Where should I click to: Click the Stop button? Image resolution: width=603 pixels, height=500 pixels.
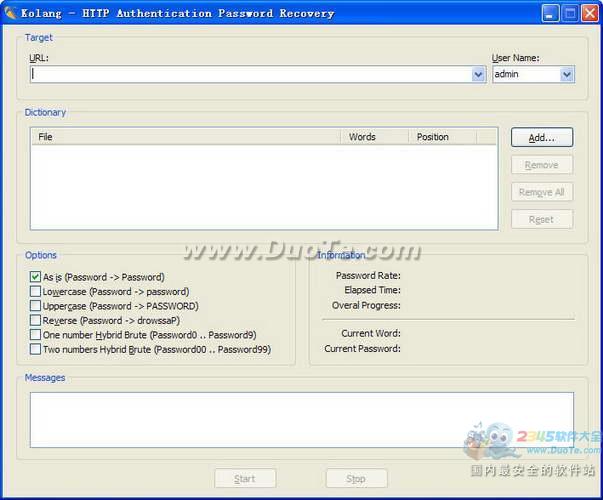(356, 478)
